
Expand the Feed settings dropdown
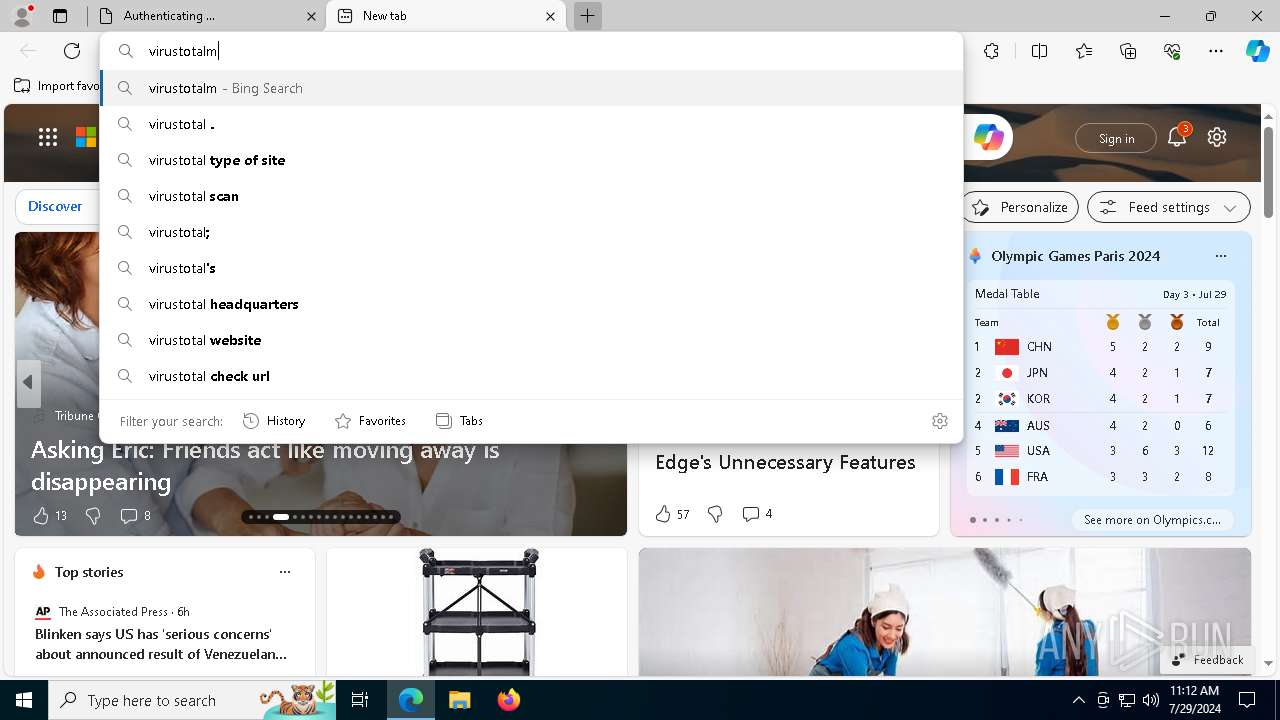coord(1168,207)
